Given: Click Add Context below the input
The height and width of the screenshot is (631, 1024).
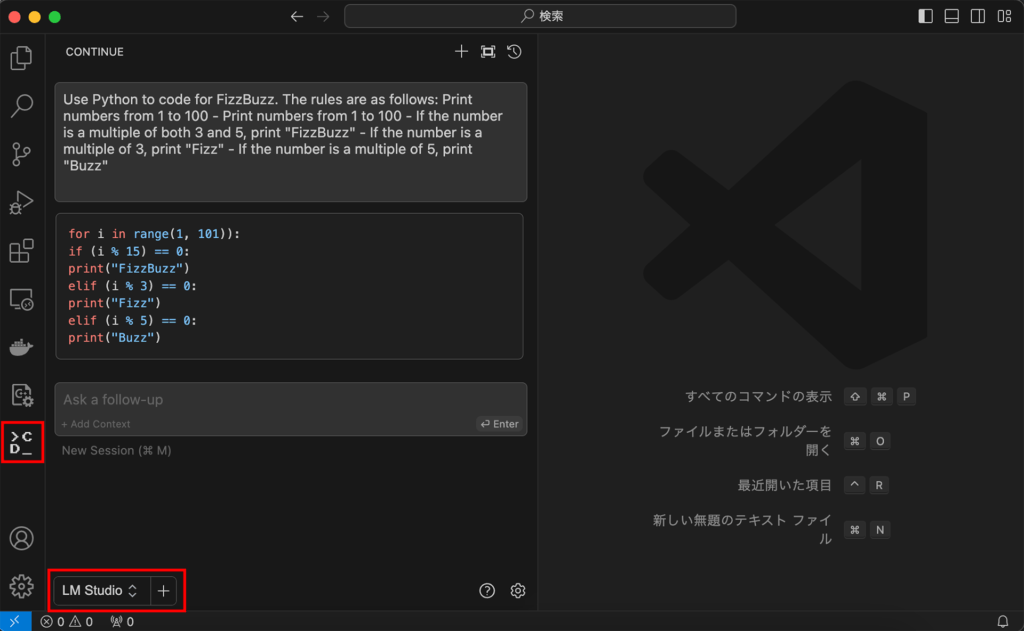Looking at the screenshot, I should click(96, 424).
